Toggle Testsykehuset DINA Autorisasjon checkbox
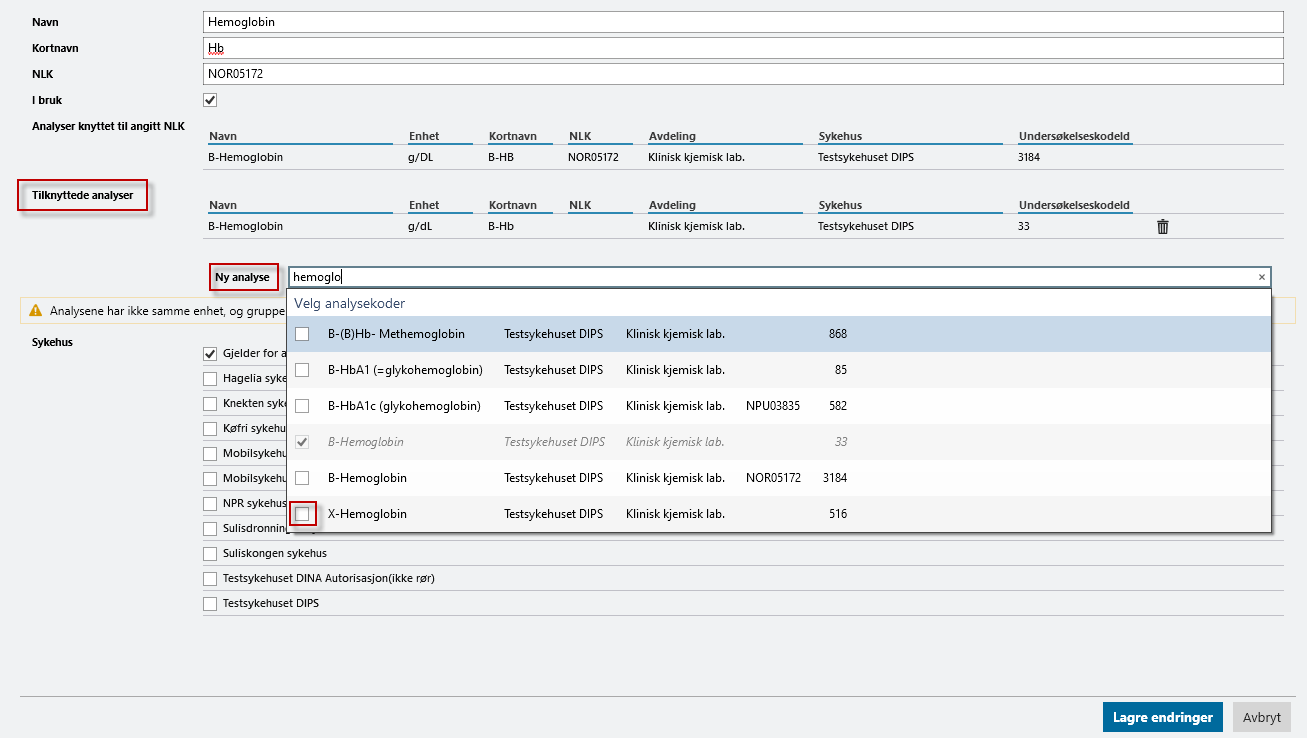 click(210, 579)
